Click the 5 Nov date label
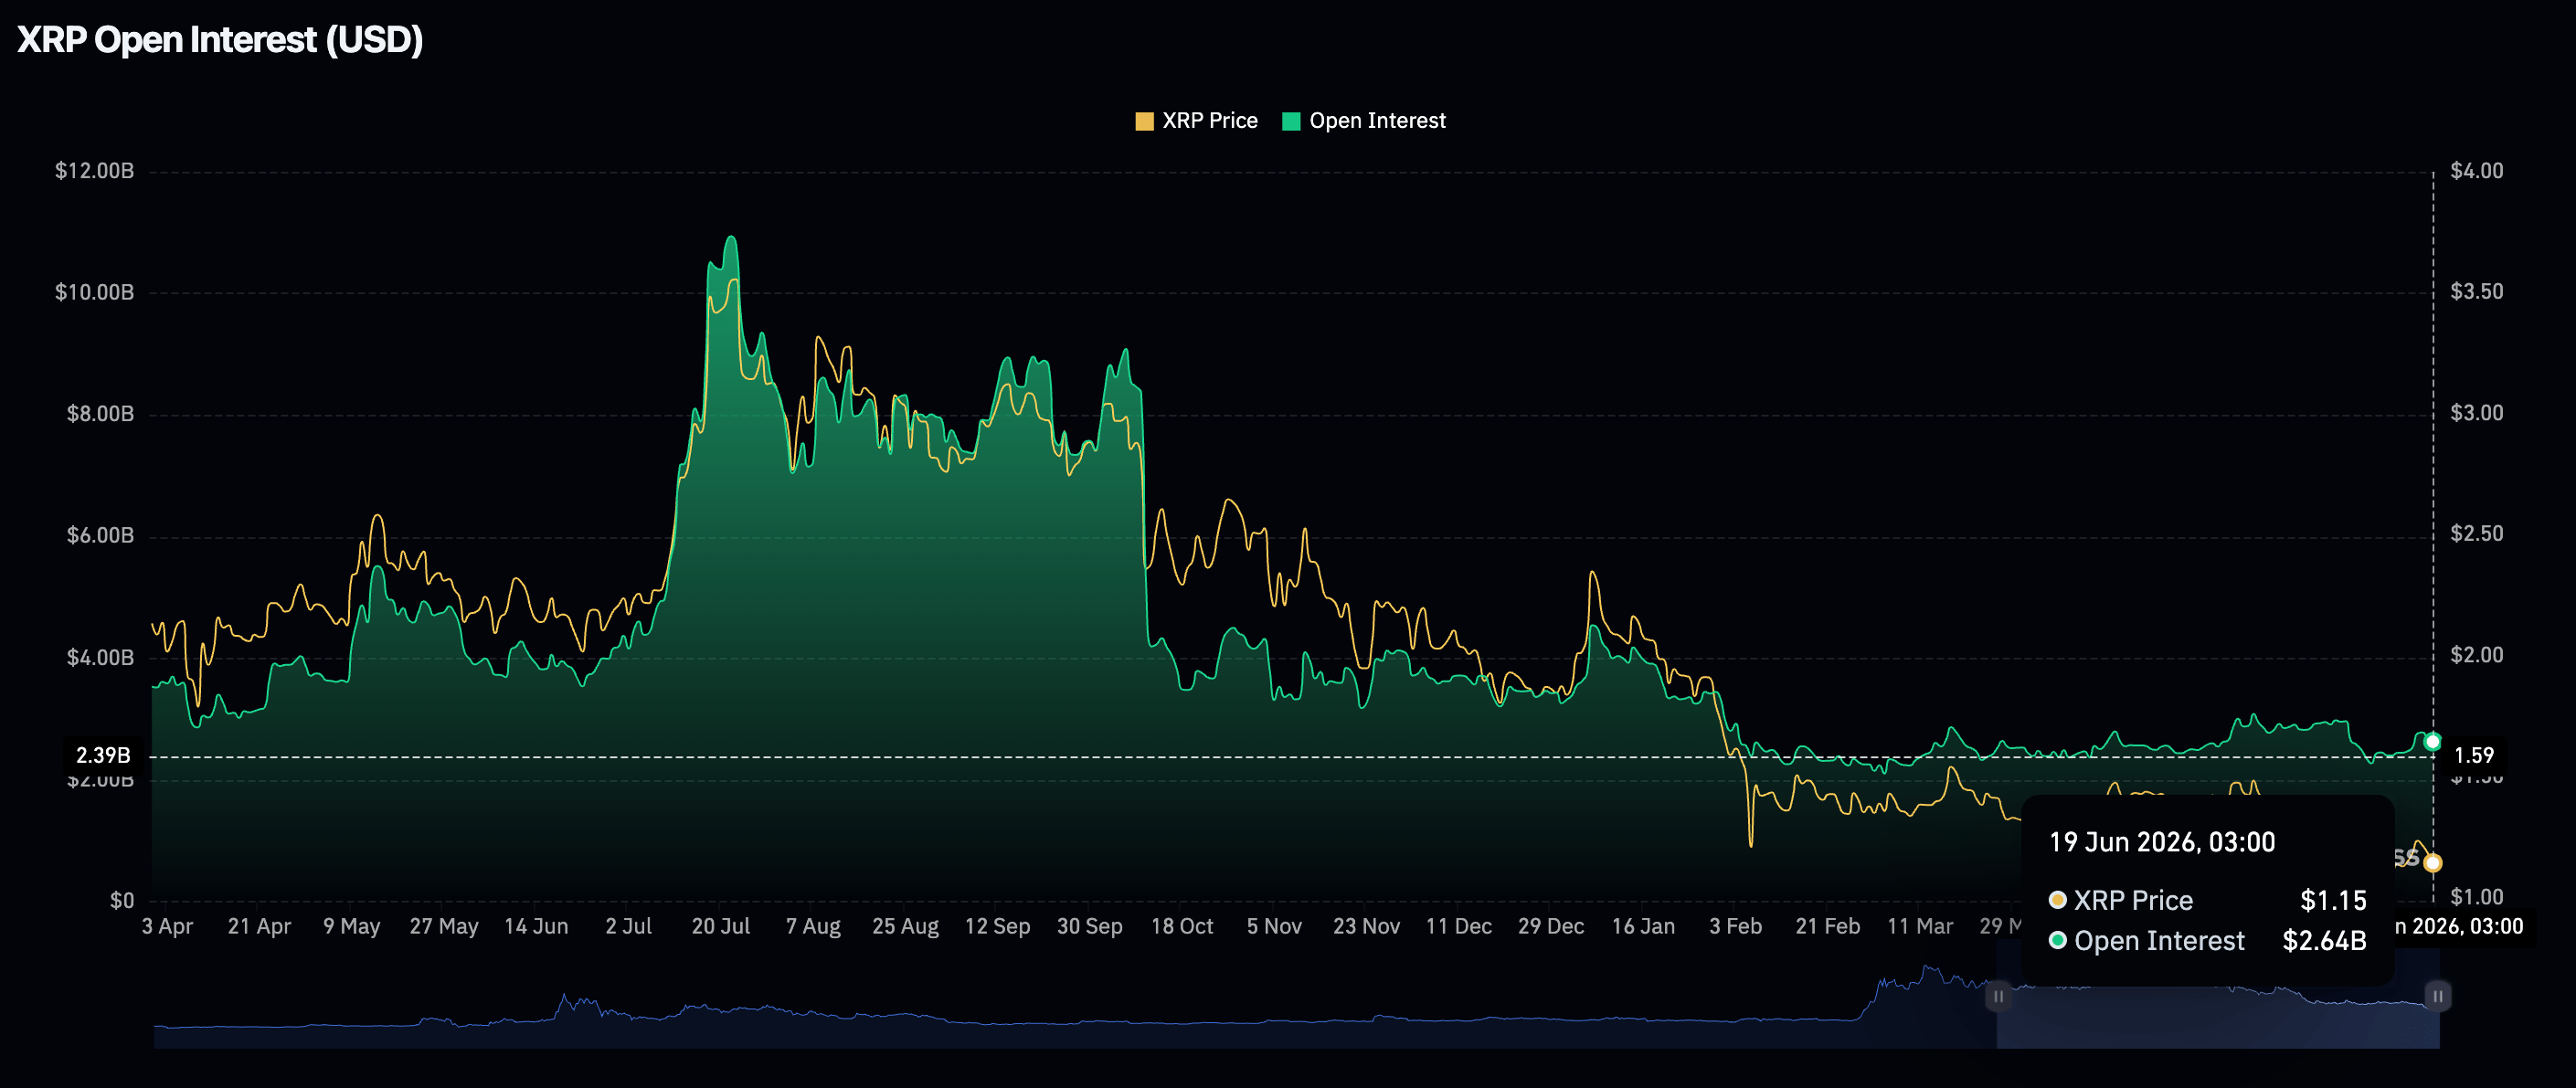 pyautogui.click(x=1274, y=927)
